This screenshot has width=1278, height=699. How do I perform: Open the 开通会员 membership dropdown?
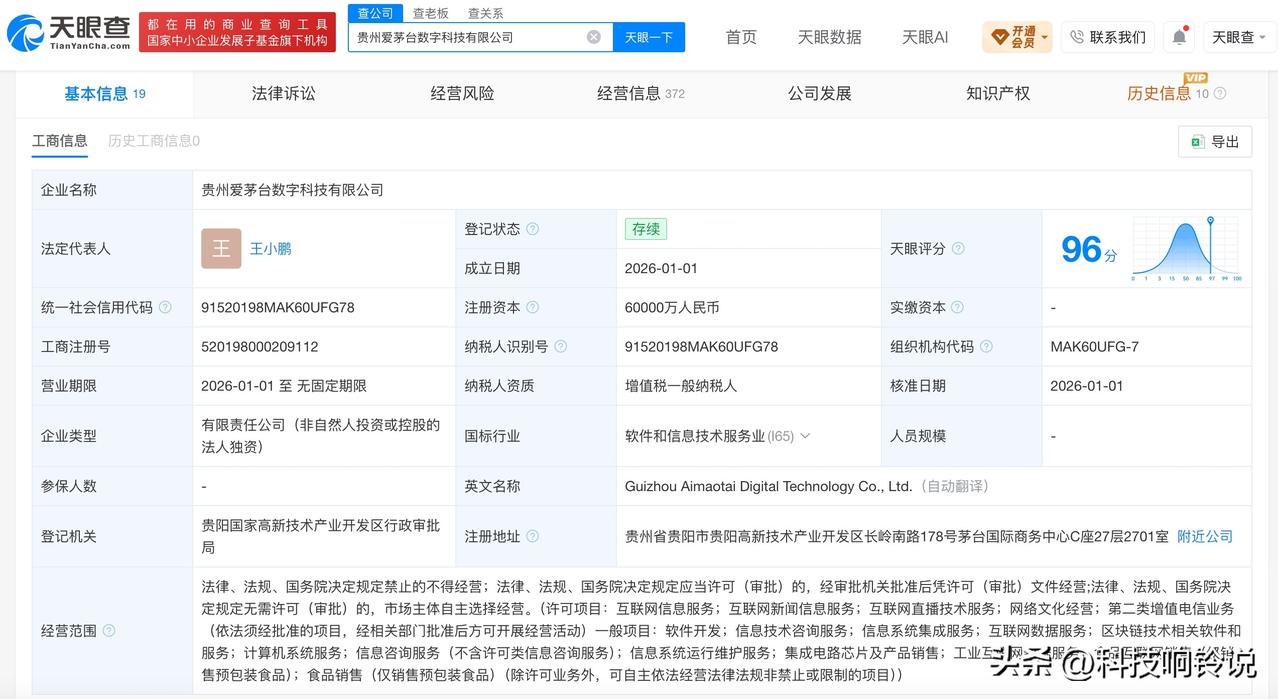(x=1017, y=37)
